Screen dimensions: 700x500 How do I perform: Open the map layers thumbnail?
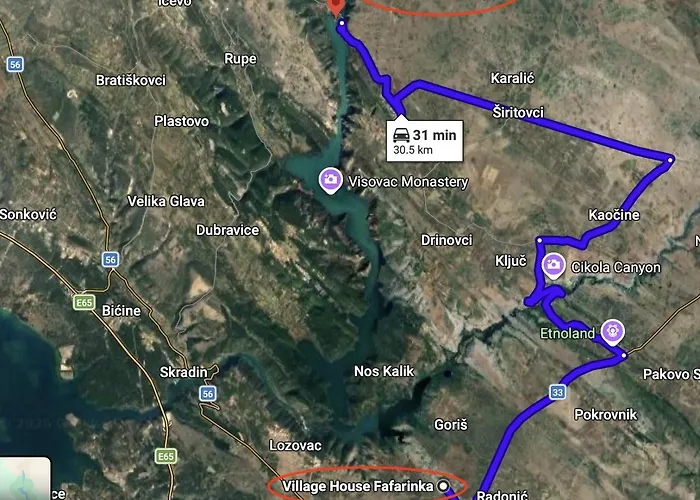[x=25, y=479]
